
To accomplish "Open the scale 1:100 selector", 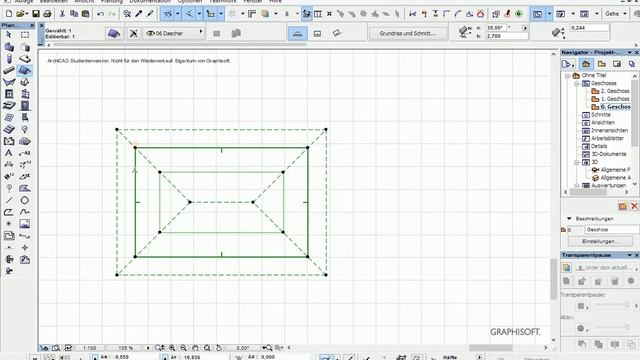I will point(89,348).
